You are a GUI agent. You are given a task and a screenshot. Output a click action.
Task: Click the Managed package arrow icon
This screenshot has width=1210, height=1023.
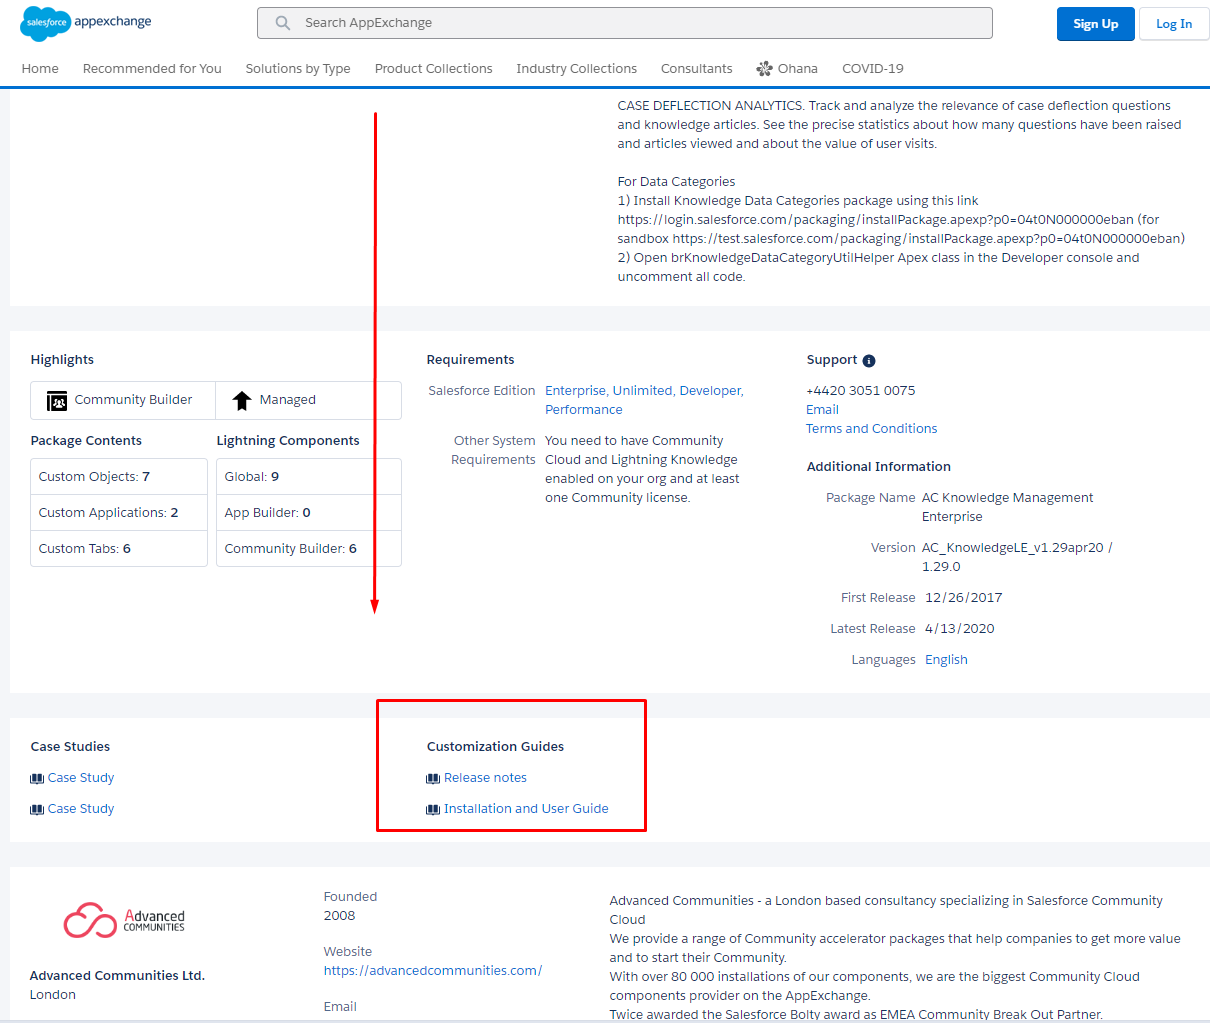(x=241, y=399)
